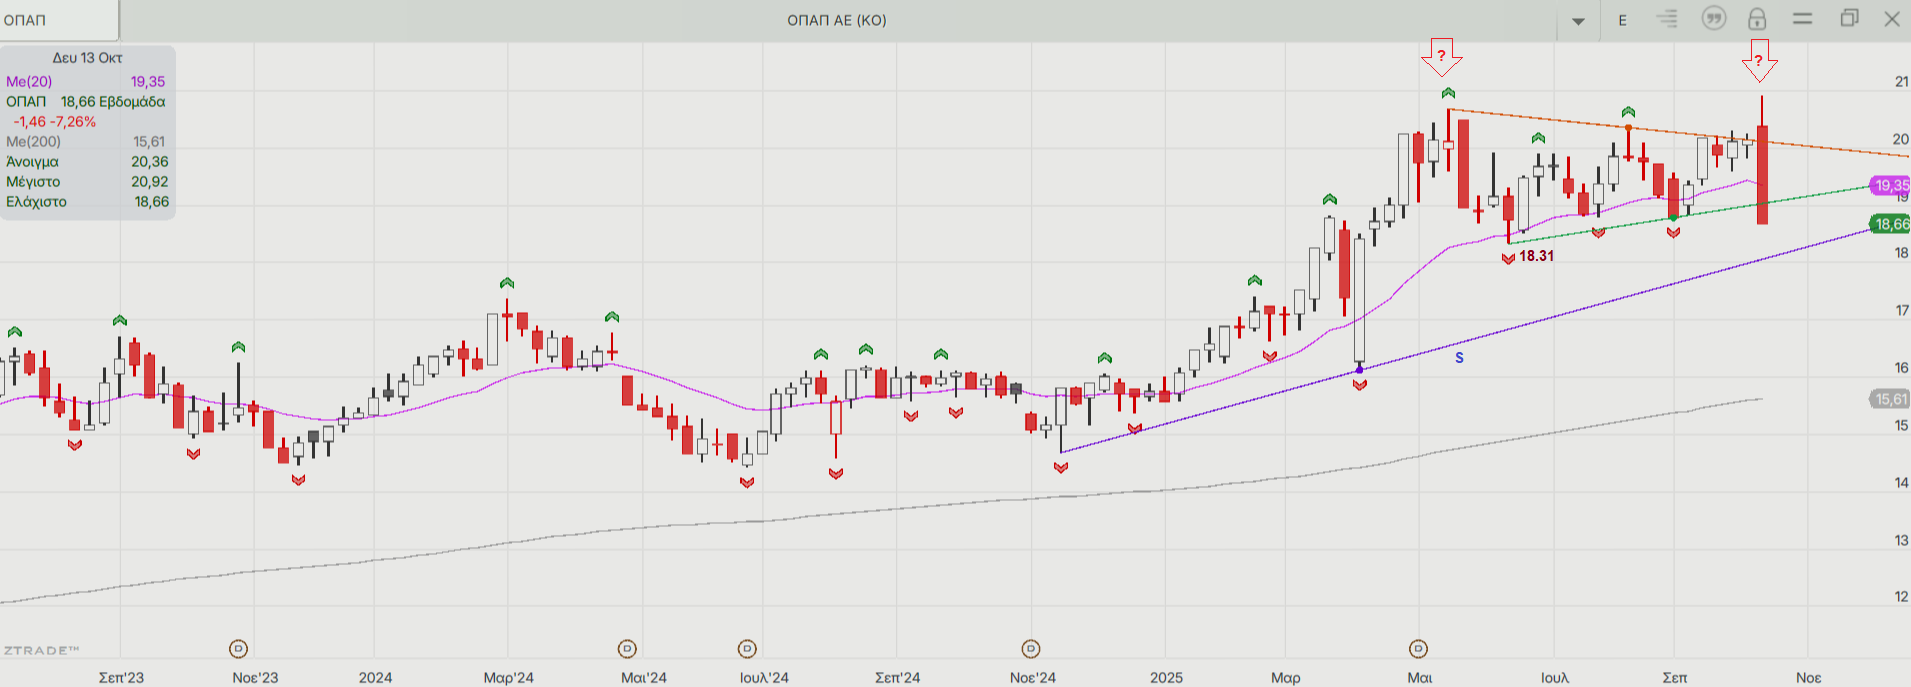Image resolution: width=1911 pixels, height=687 pixels.
Task: Open the two-line hamburger menu icon
Action: tap(1802, 19)
